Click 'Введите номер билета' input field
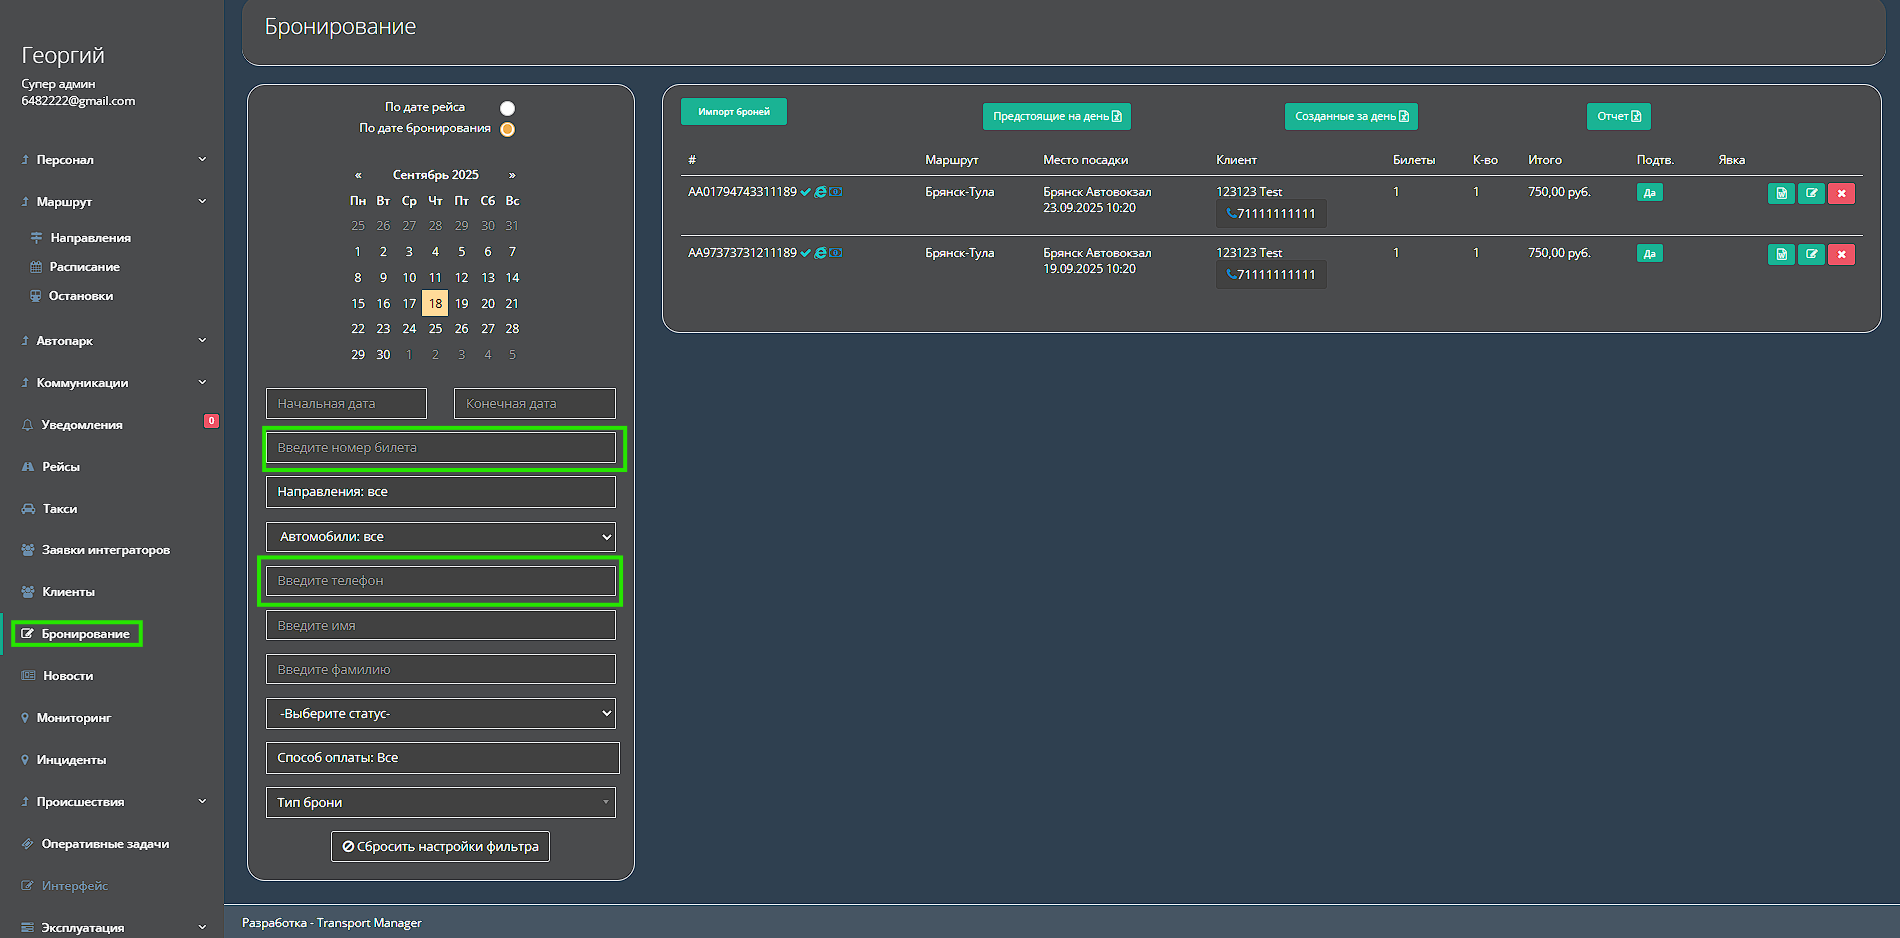This screenshot has width=1900, height=938. click(x=441, y=448)
